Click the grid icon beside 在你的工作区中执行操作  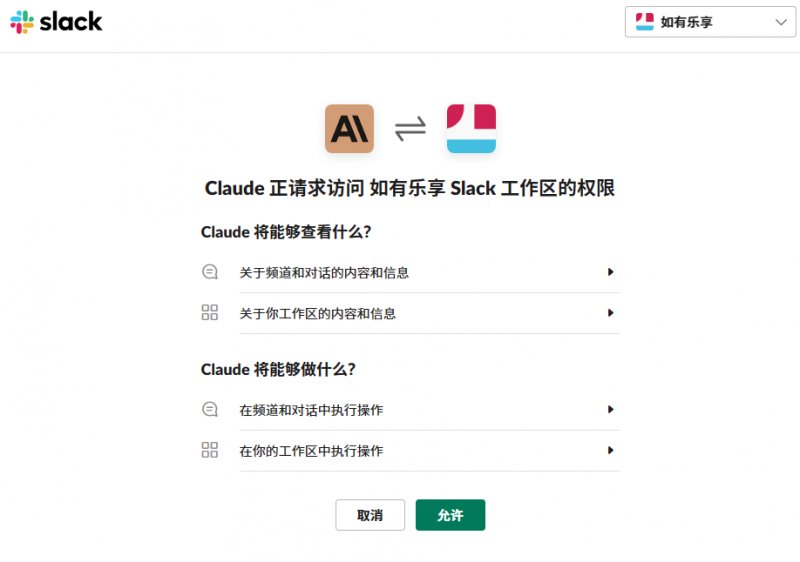point(210,450)
